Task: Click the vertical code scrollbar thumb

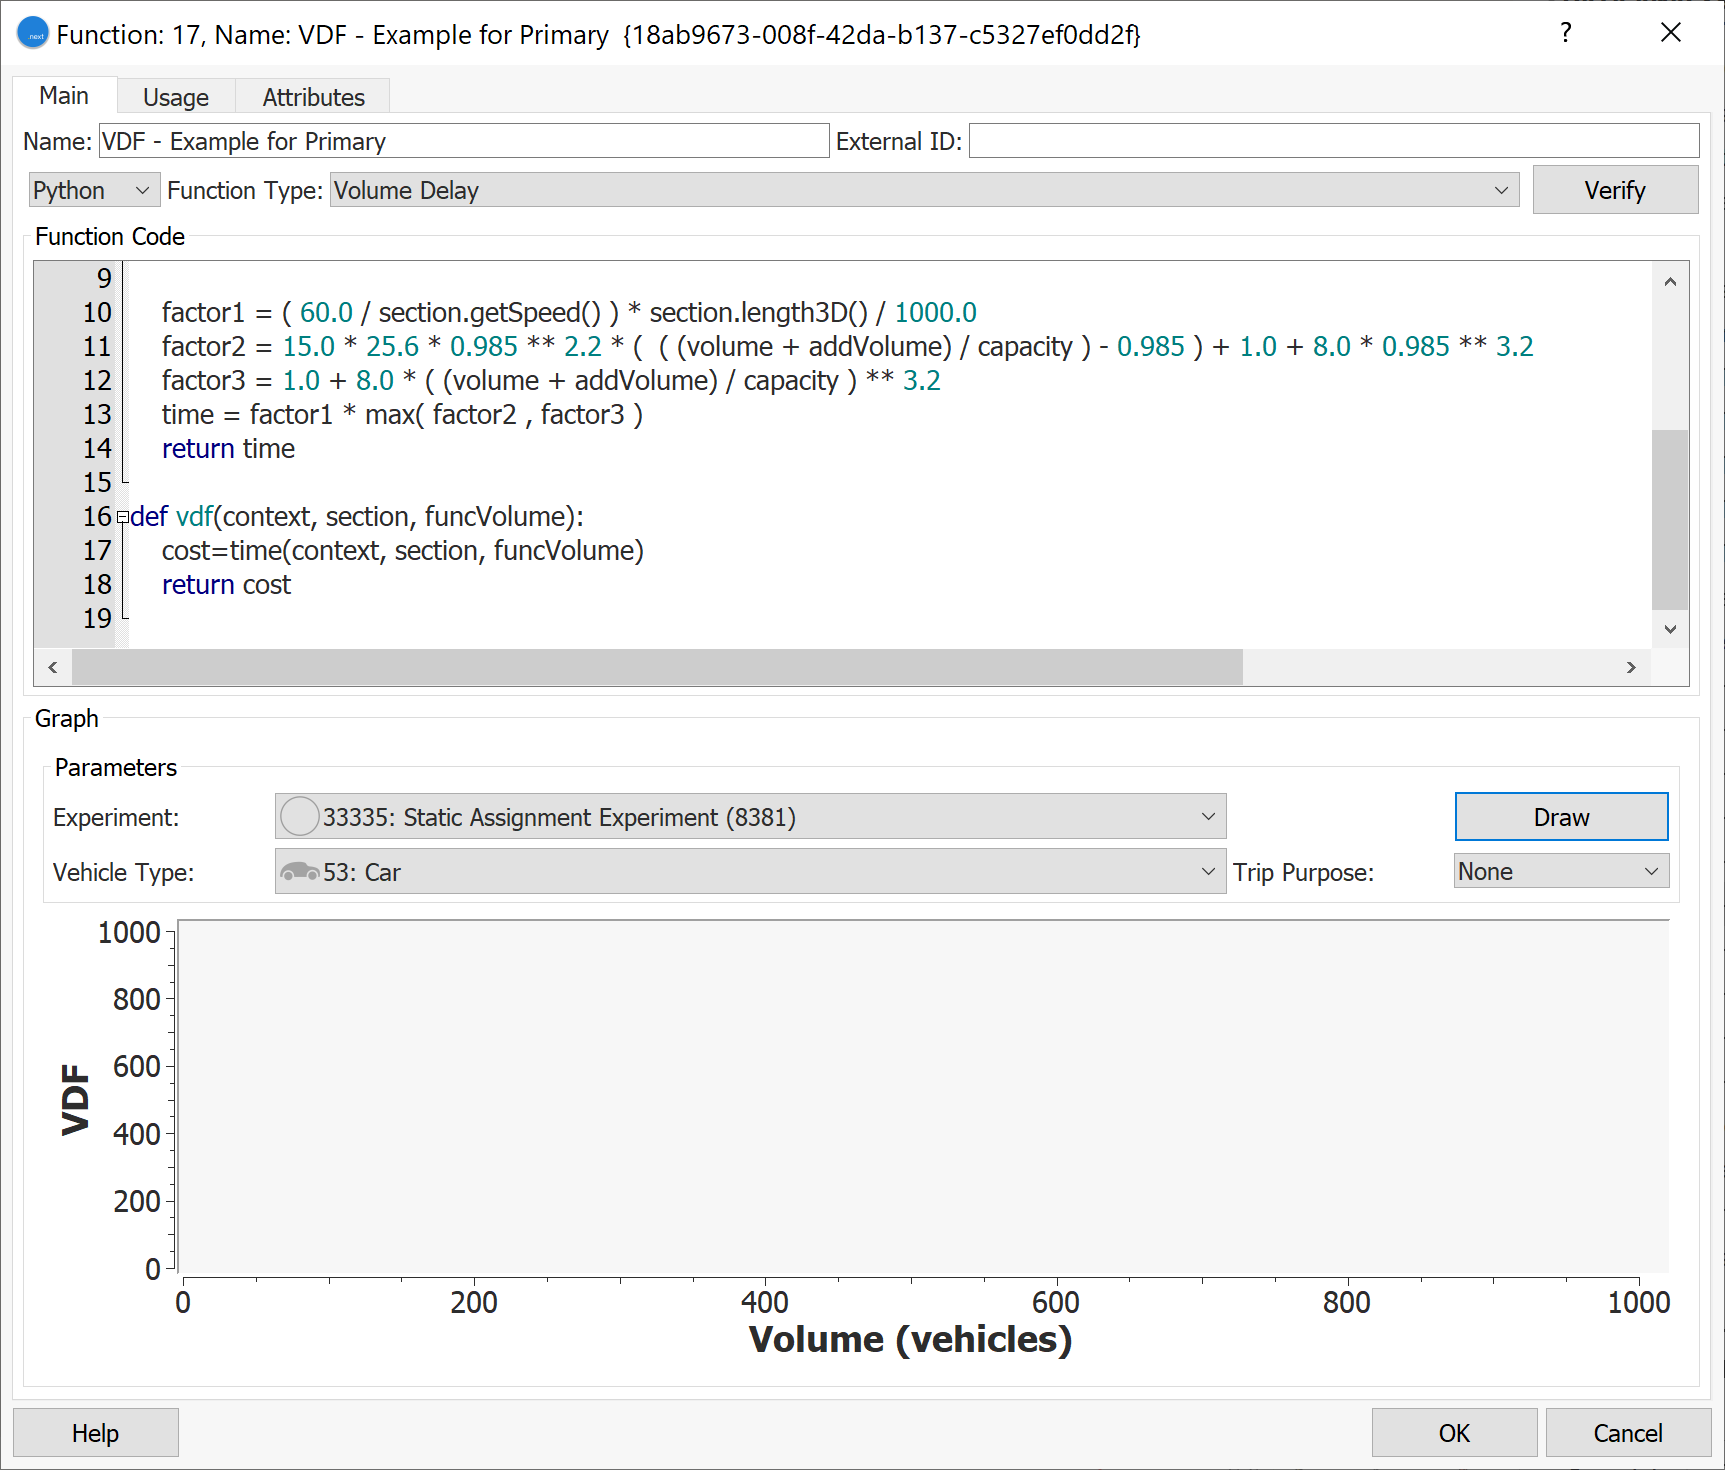Action: [x=1669, y=518]
